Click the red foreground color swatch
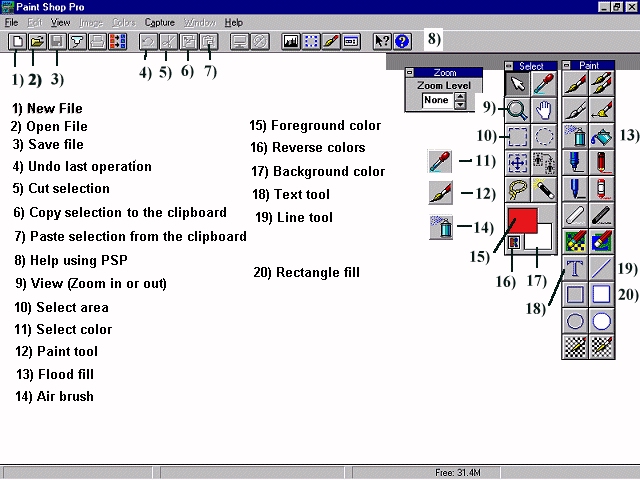 (x=522, y=220)
